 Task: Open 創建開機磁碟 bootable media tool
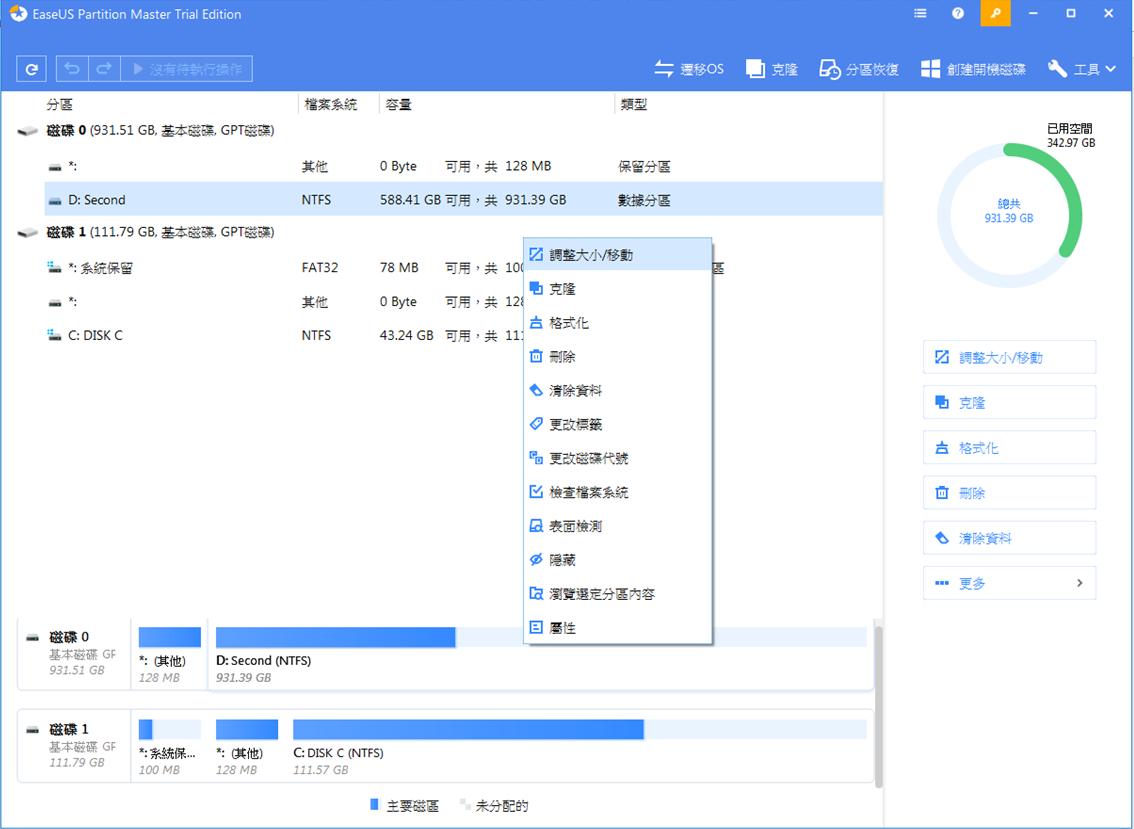973,69
